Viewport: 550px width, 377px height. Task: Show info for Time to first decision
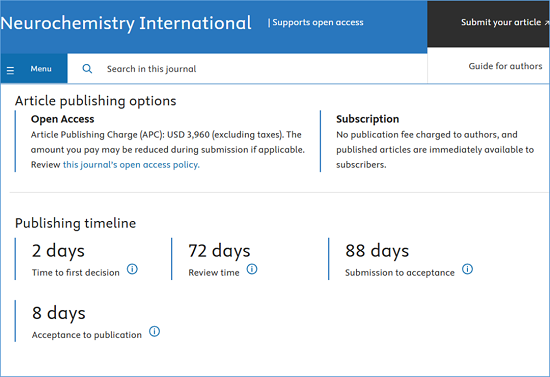click(x=132, y=269)
